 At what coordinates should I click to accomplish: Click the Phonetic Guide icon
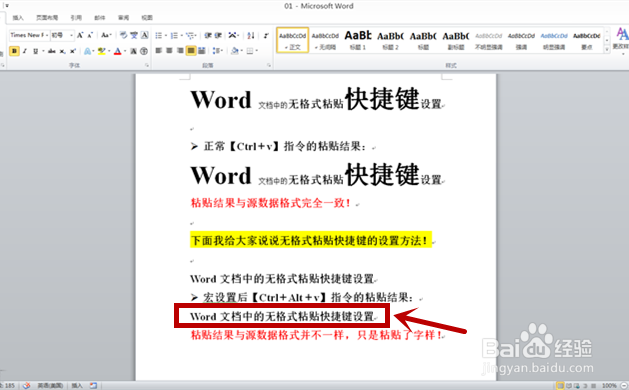coord(134,35)
